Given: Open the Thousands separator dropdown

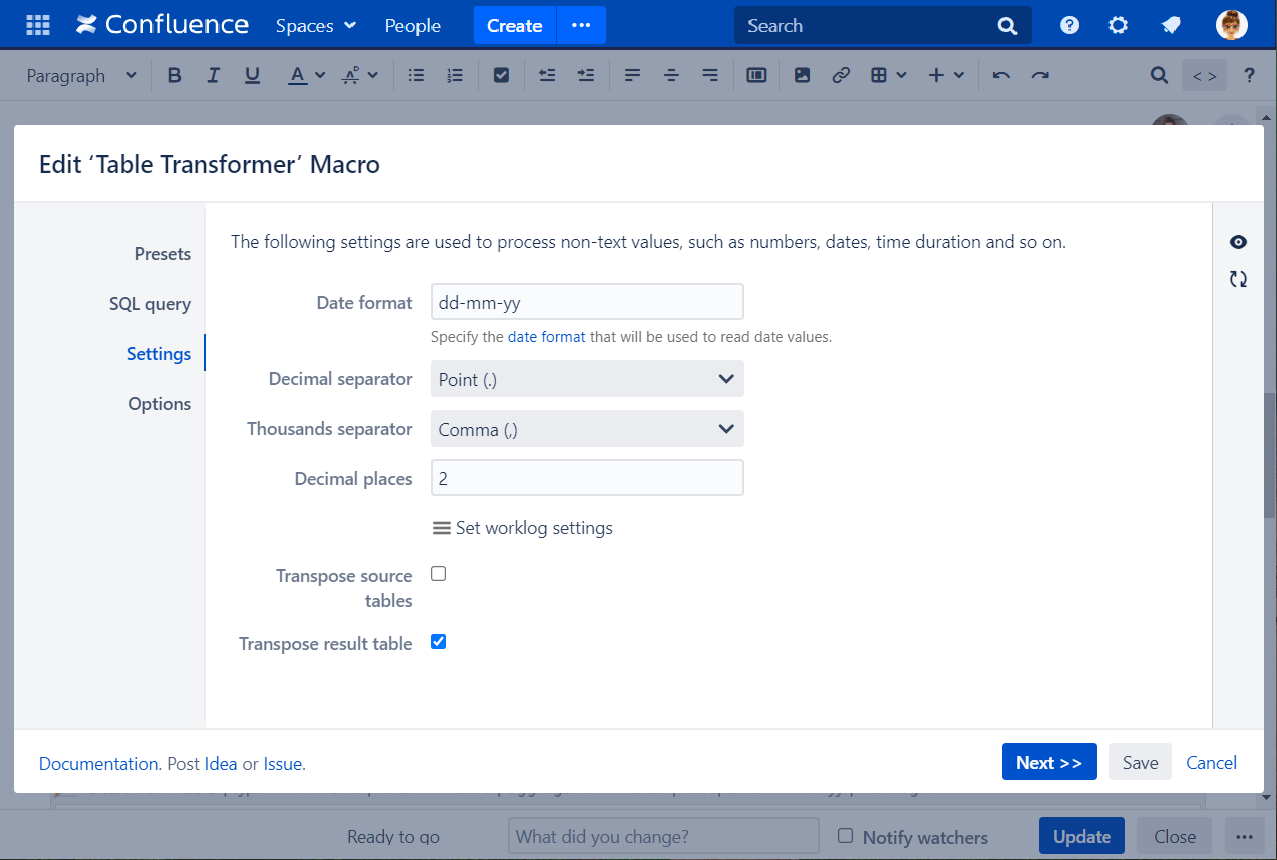Looking at the screenshot, I should [x=587, y=429].
